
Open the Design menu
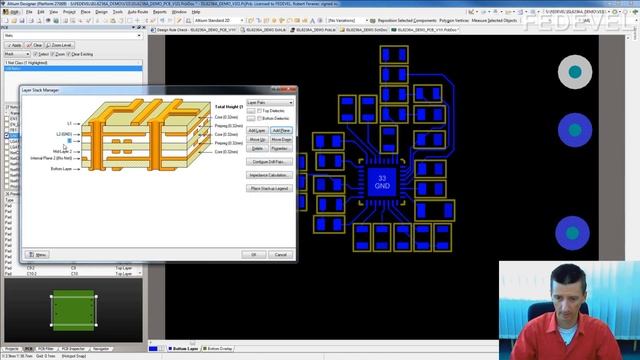click(x=102, y=12)
